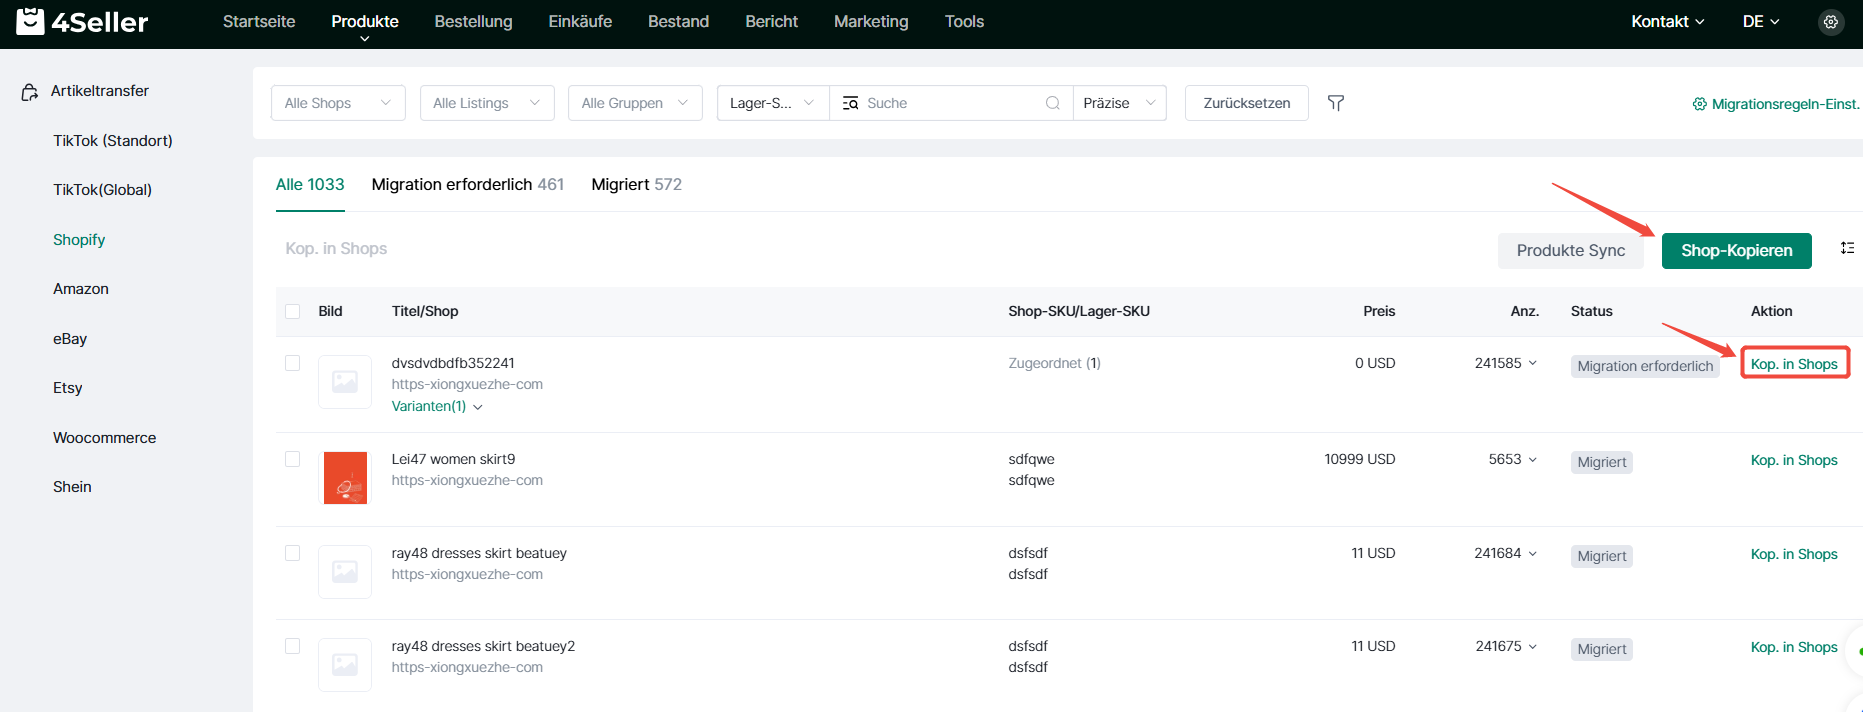The image size is (1863, 712).
Task: Open the Alle Gruppen dropdown
Action: point(635,103)
